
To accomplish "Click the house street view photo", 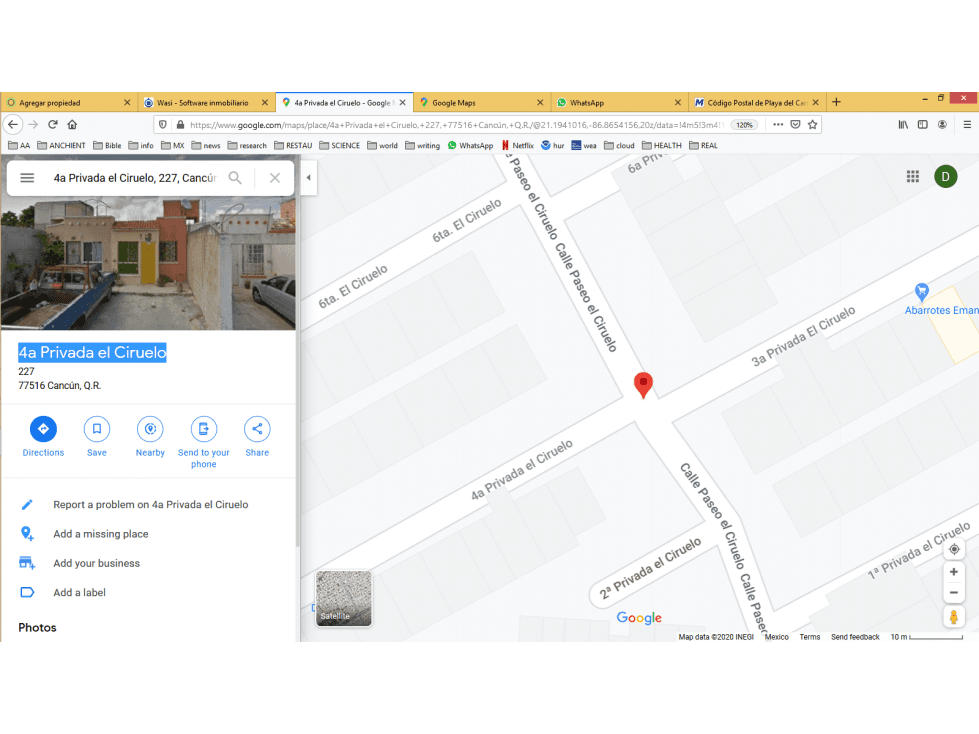I will (x=148, y=263).
